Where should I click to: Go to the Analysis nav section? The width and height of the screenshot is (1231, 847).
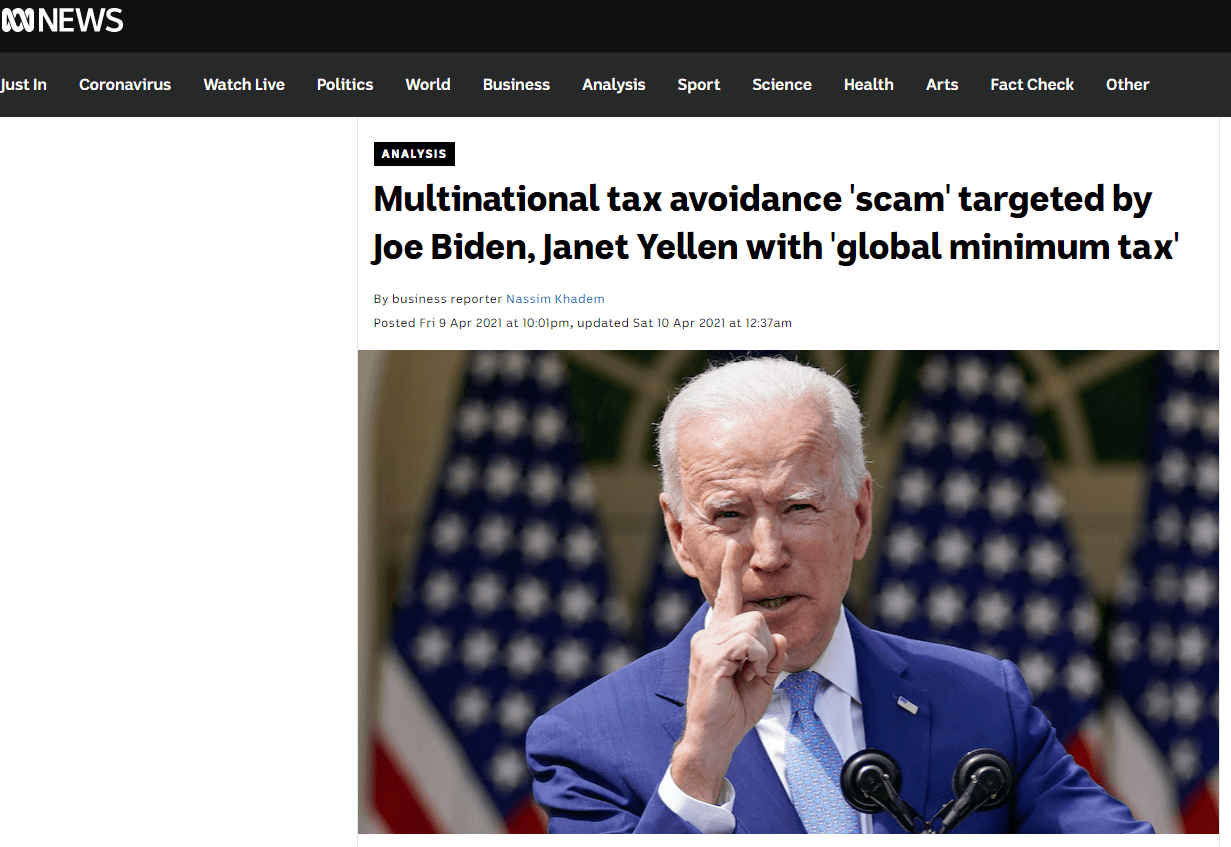614,85
